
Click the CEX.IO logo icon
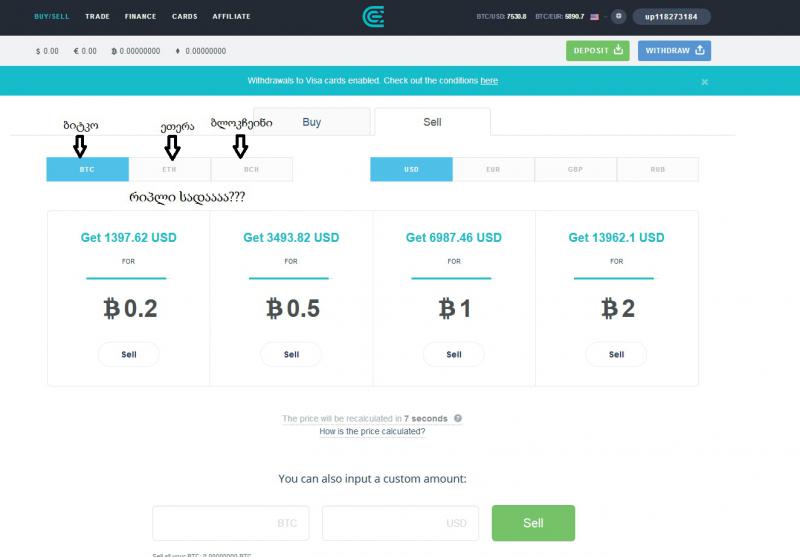point(373,16)
